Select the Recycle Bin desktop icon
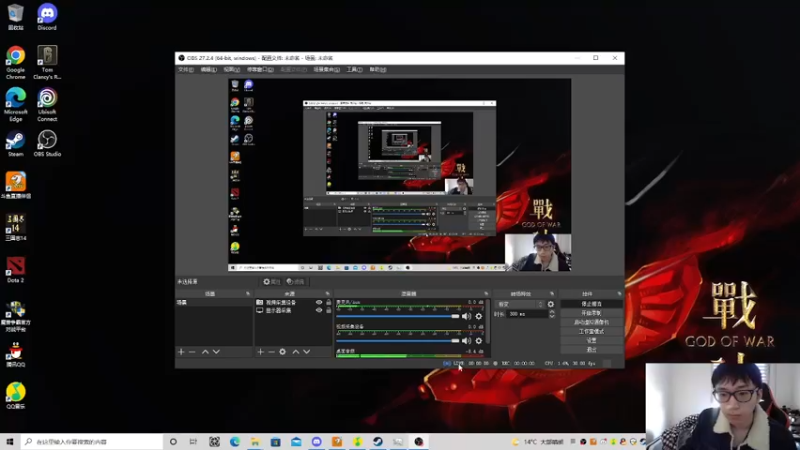800x450 pixels. (x=15, y=17)
